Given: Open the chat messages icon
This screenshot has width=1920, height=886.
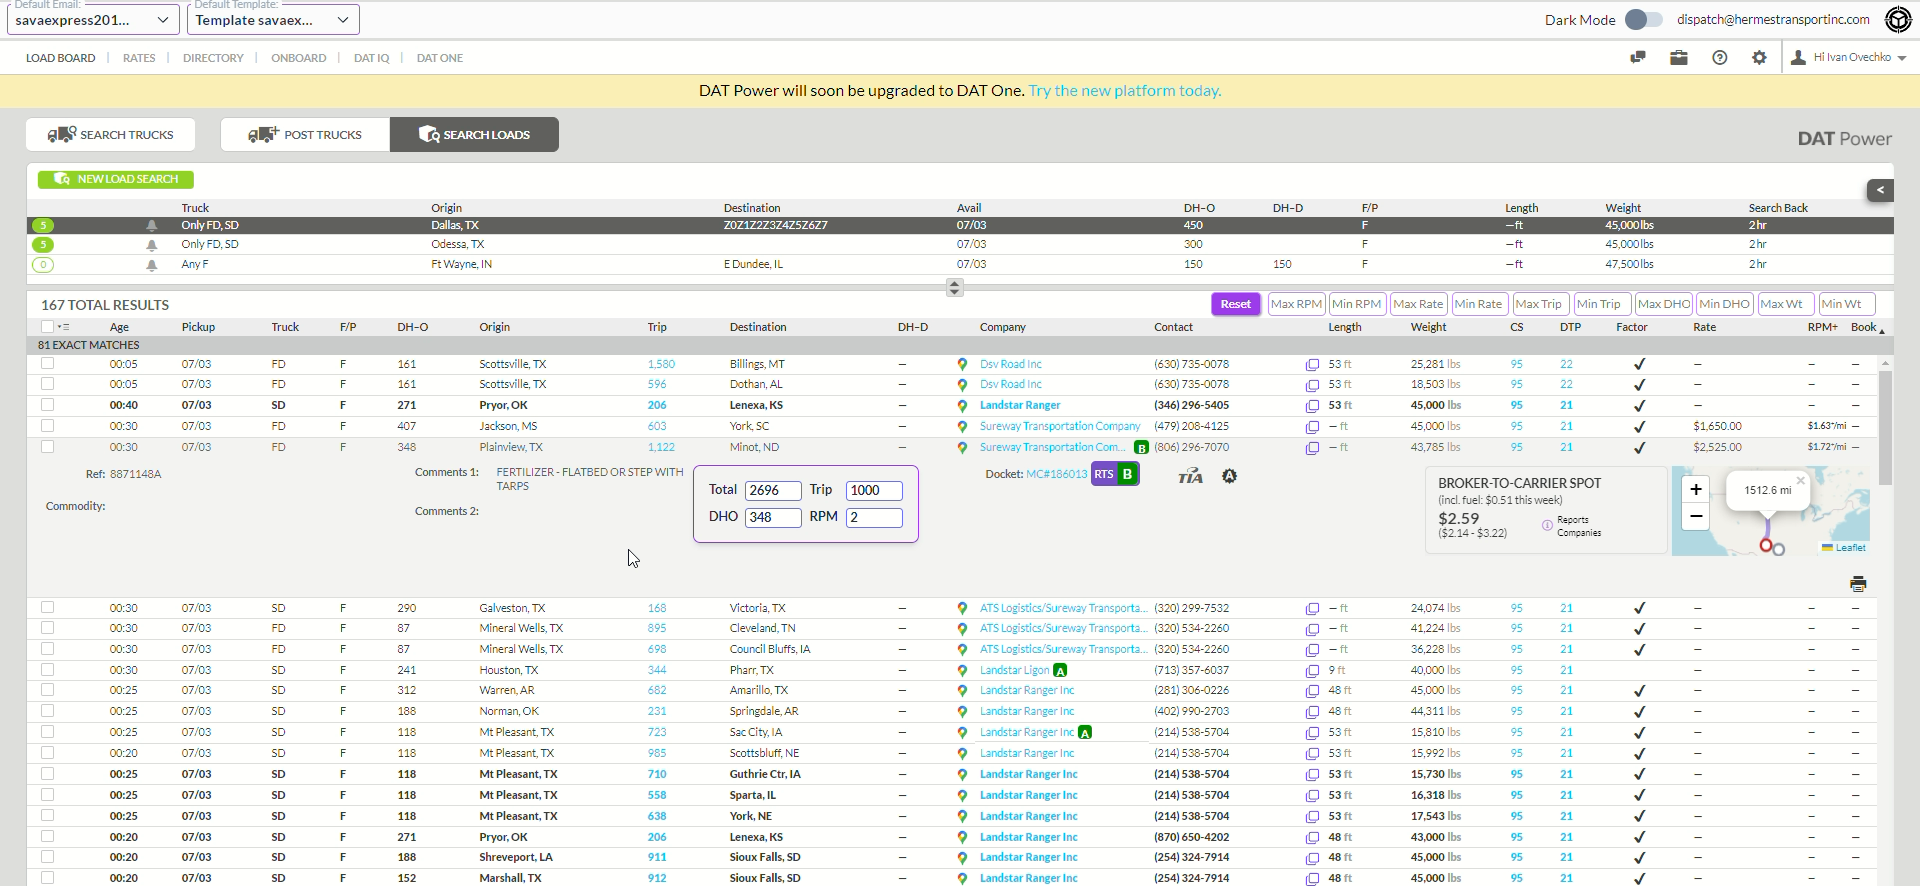Looking at the screenshot, I should pyautogui.click(x=1638, y=57).
